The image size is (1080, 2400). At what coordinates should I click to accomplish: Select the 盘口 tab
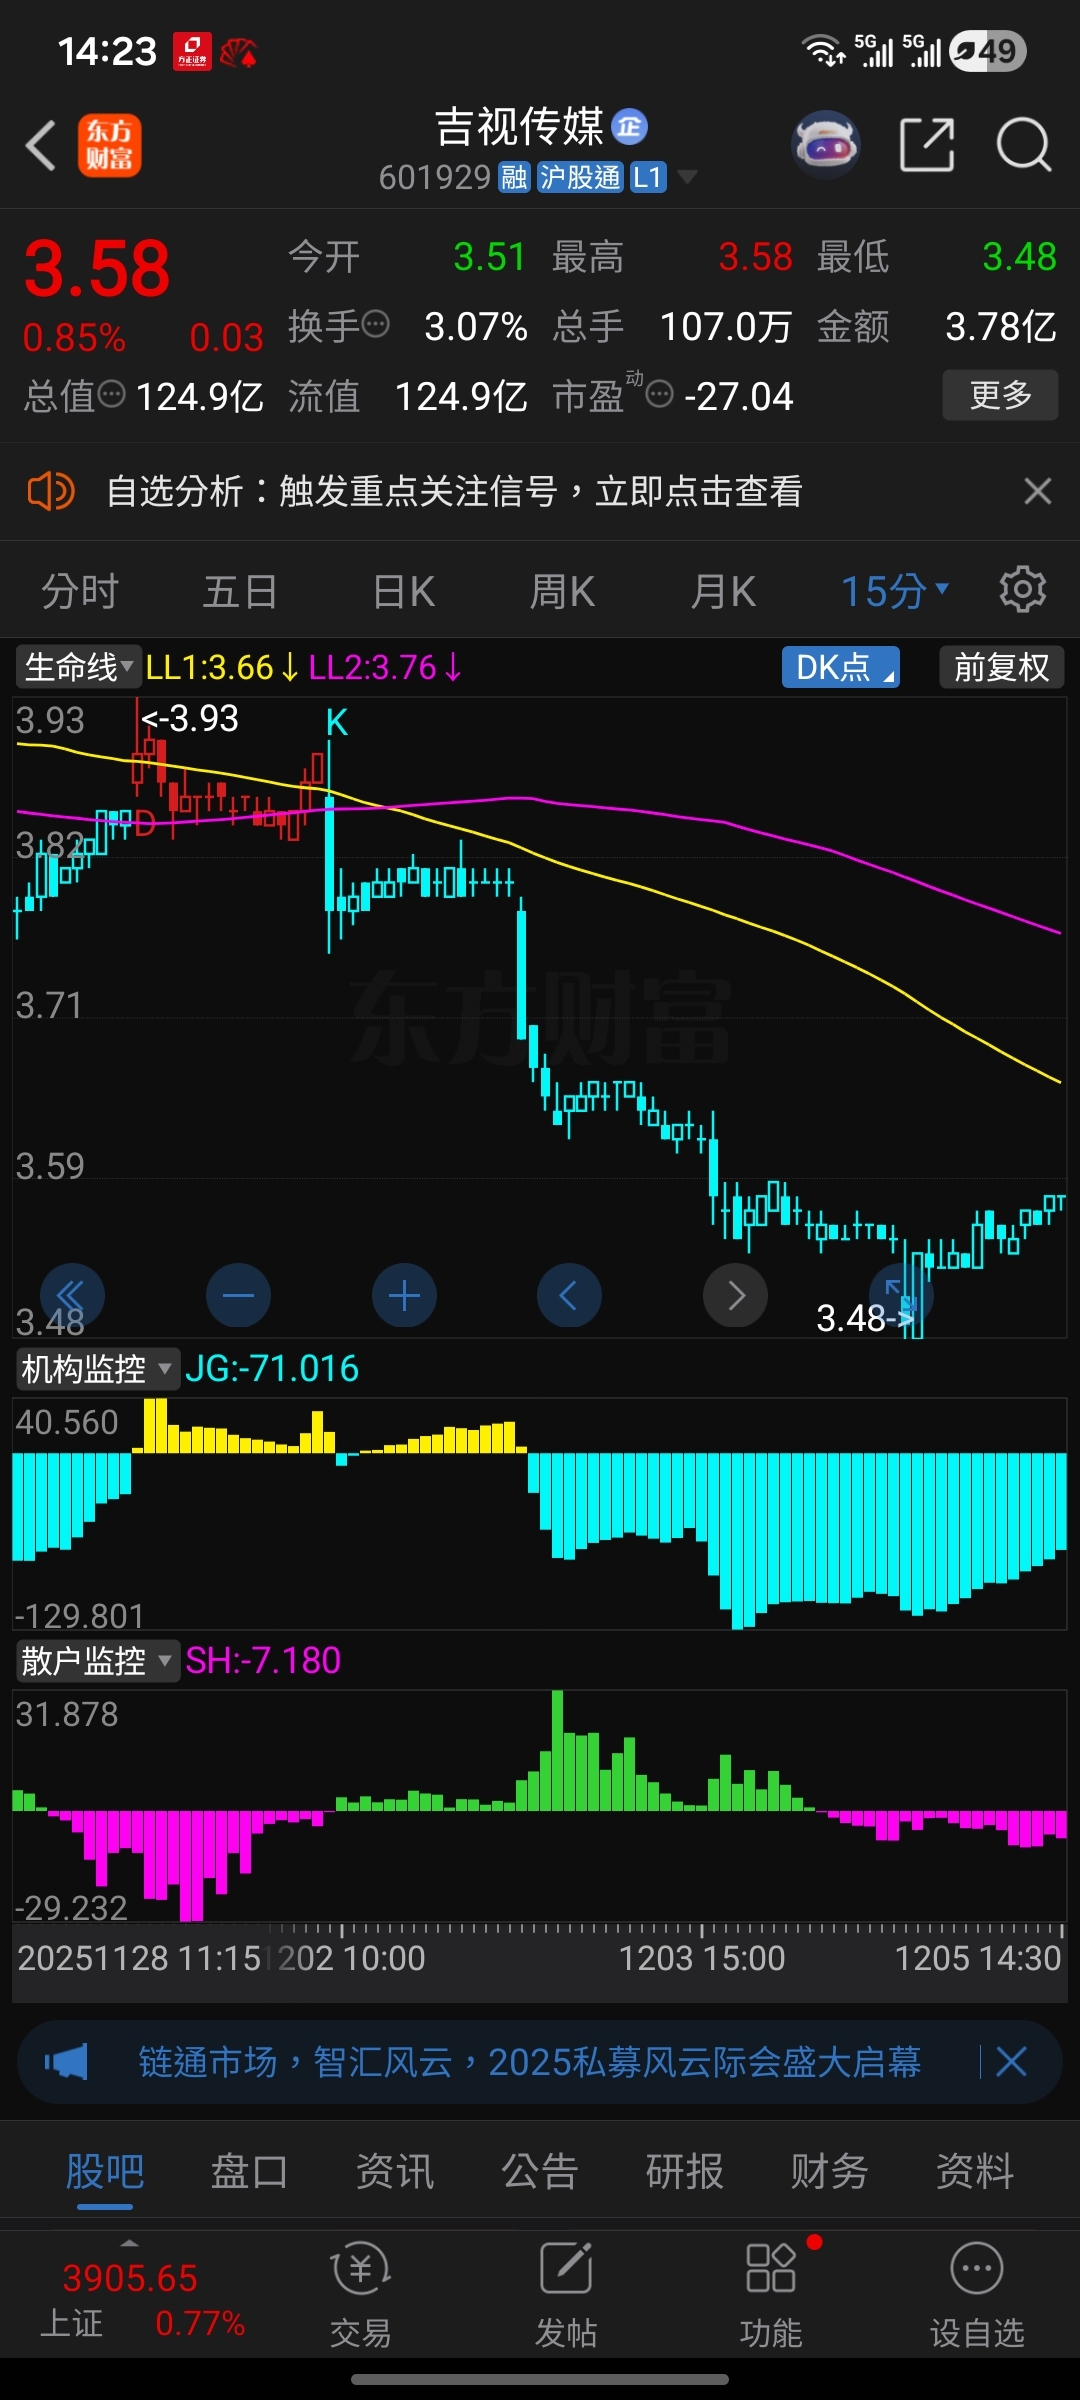pyautogui.click(x=249, y=2172)
